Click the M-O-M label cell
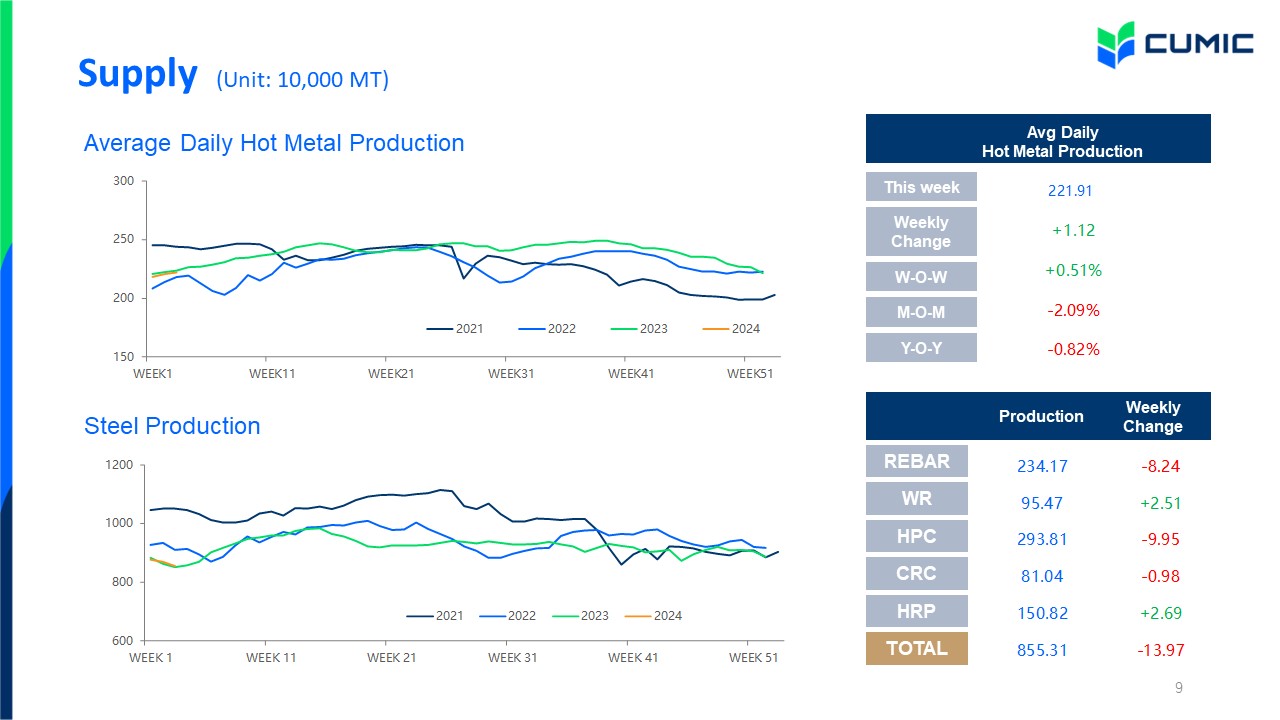This screenshot has height=720, width=1280. [x=921, y=311]
